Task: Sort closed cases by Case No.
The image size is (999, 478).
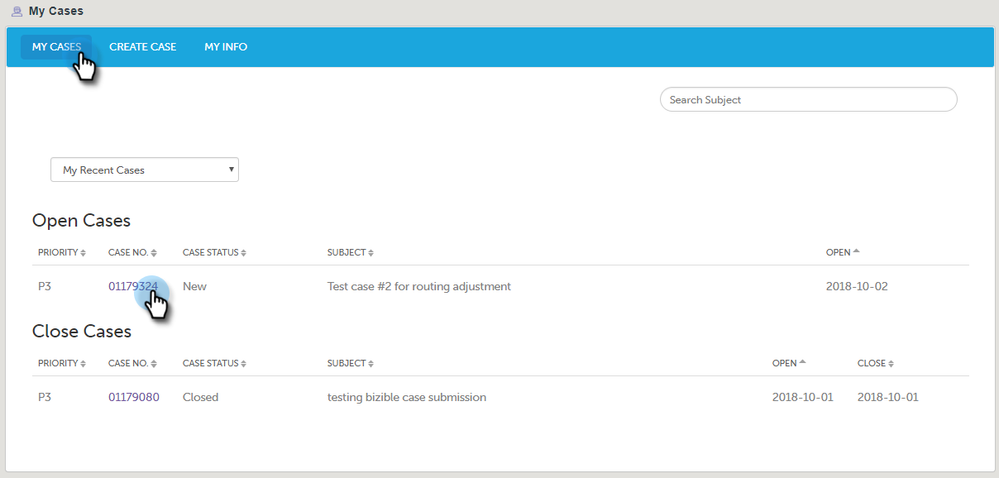Action: (132, 364)
